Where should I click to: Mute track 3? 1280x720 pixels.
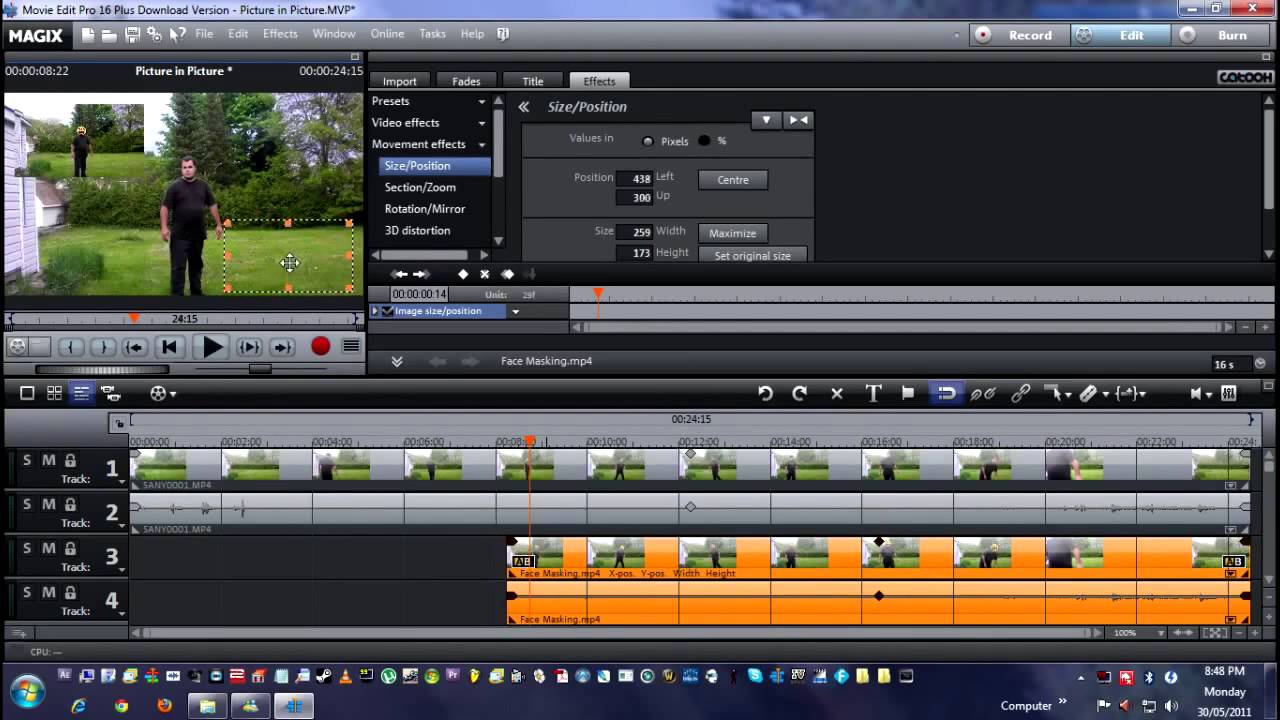[x=48, y=548]
